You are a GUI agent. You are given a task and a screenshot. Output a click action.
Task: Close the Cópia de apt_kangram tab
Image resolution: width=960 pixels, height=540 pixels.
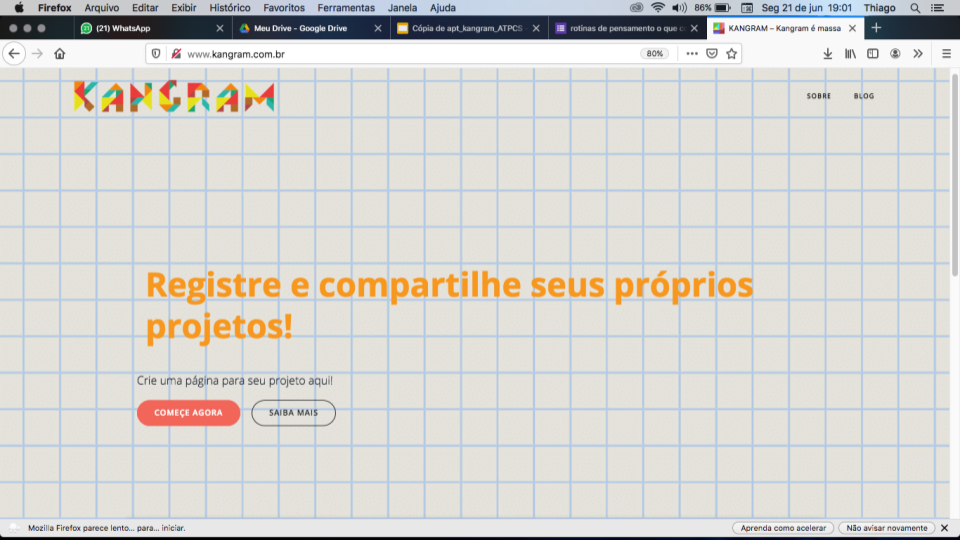pyautogui.click(x=536, y=28)
